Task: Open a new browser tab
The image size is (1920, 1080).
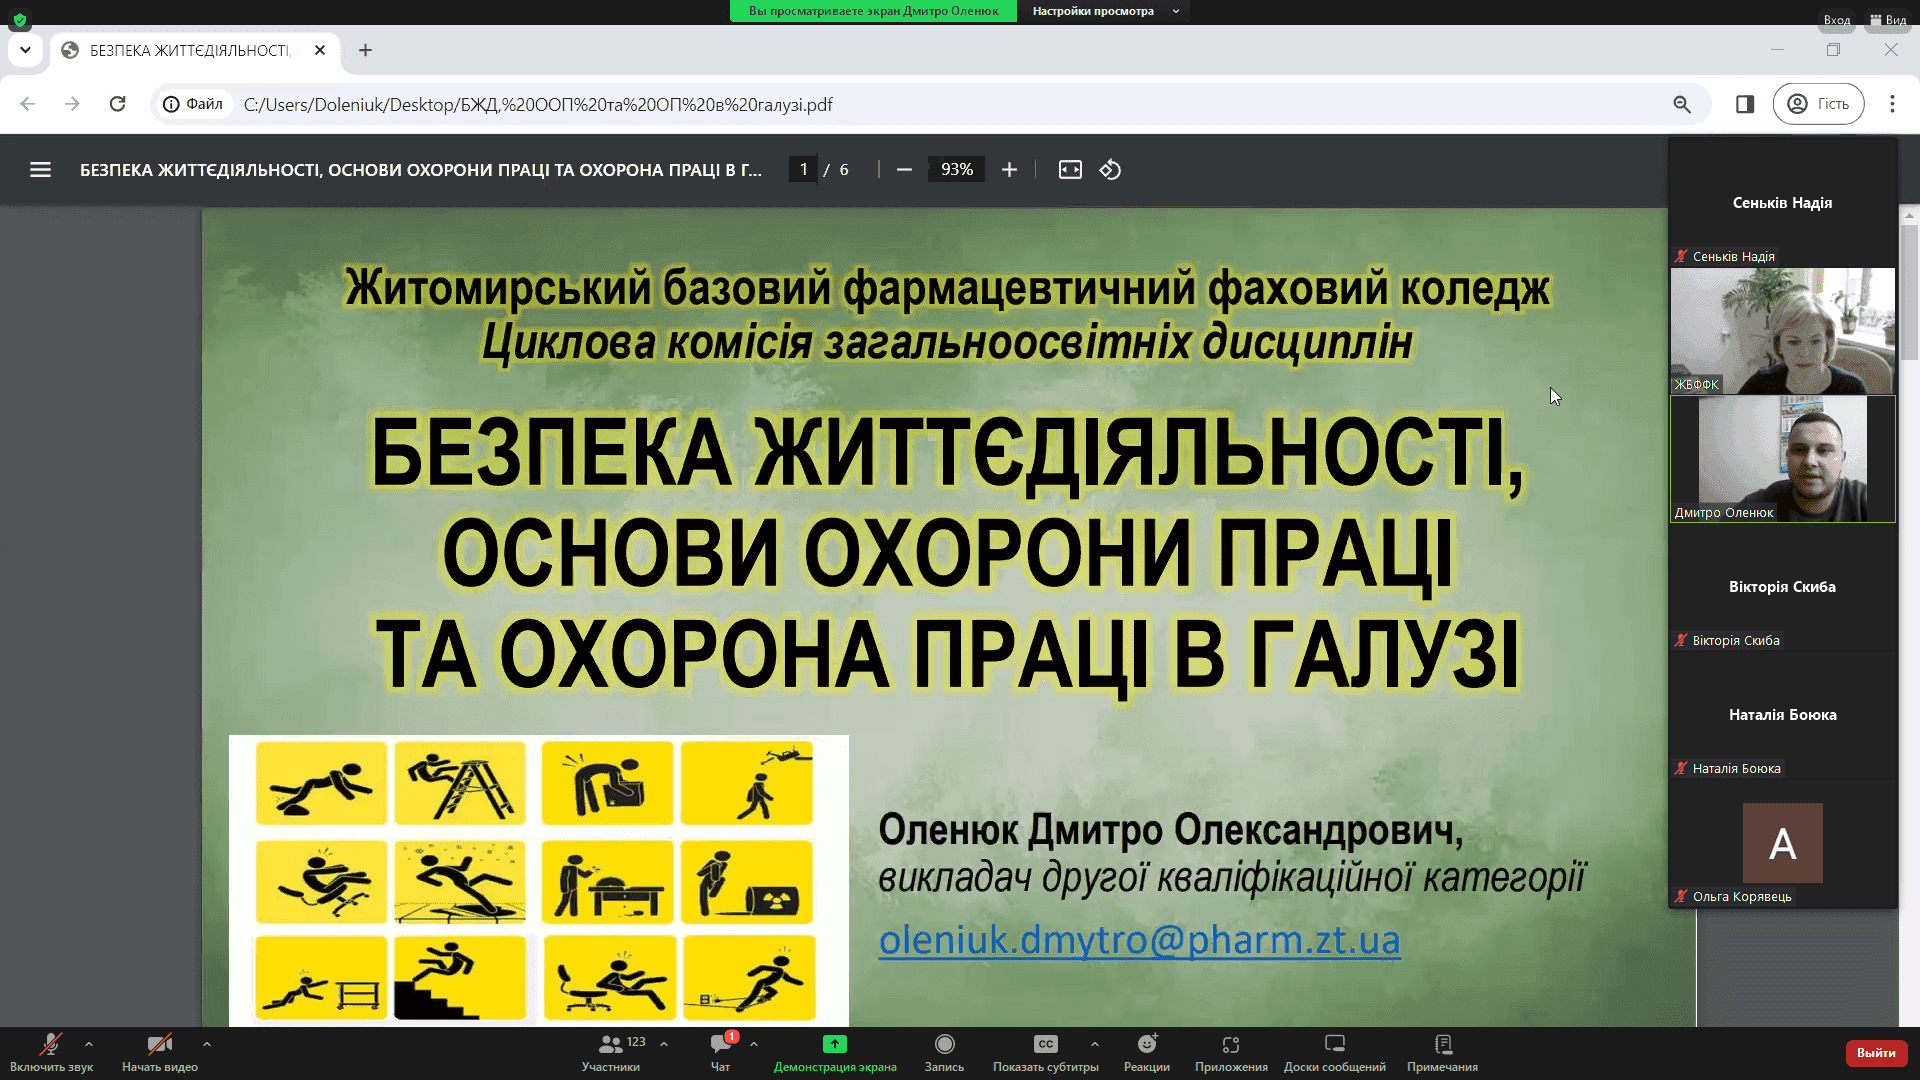Action: click(x=366, y=50)
